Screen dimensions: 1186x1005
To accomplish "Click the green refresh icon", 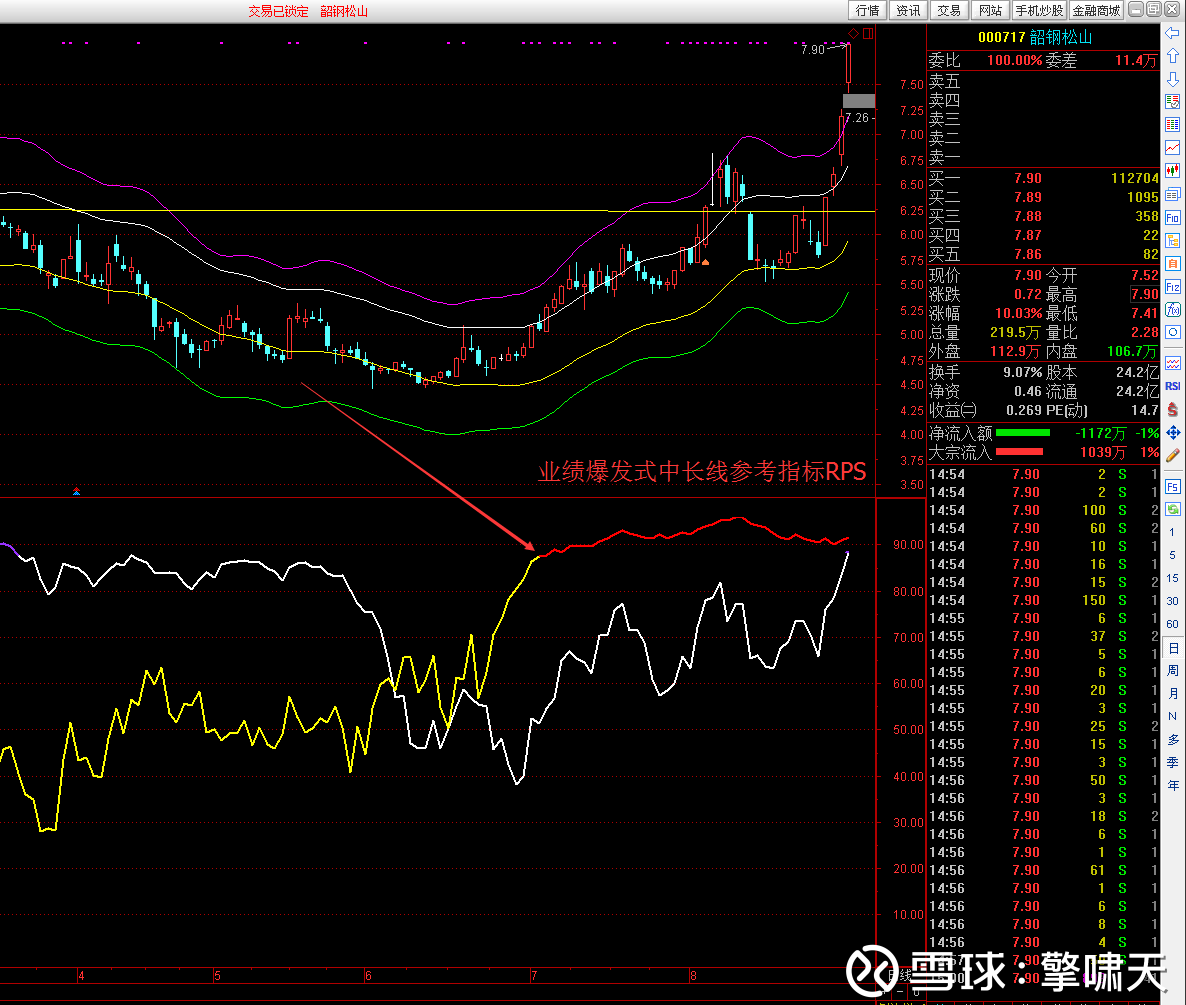I will tap(1172, 509).
